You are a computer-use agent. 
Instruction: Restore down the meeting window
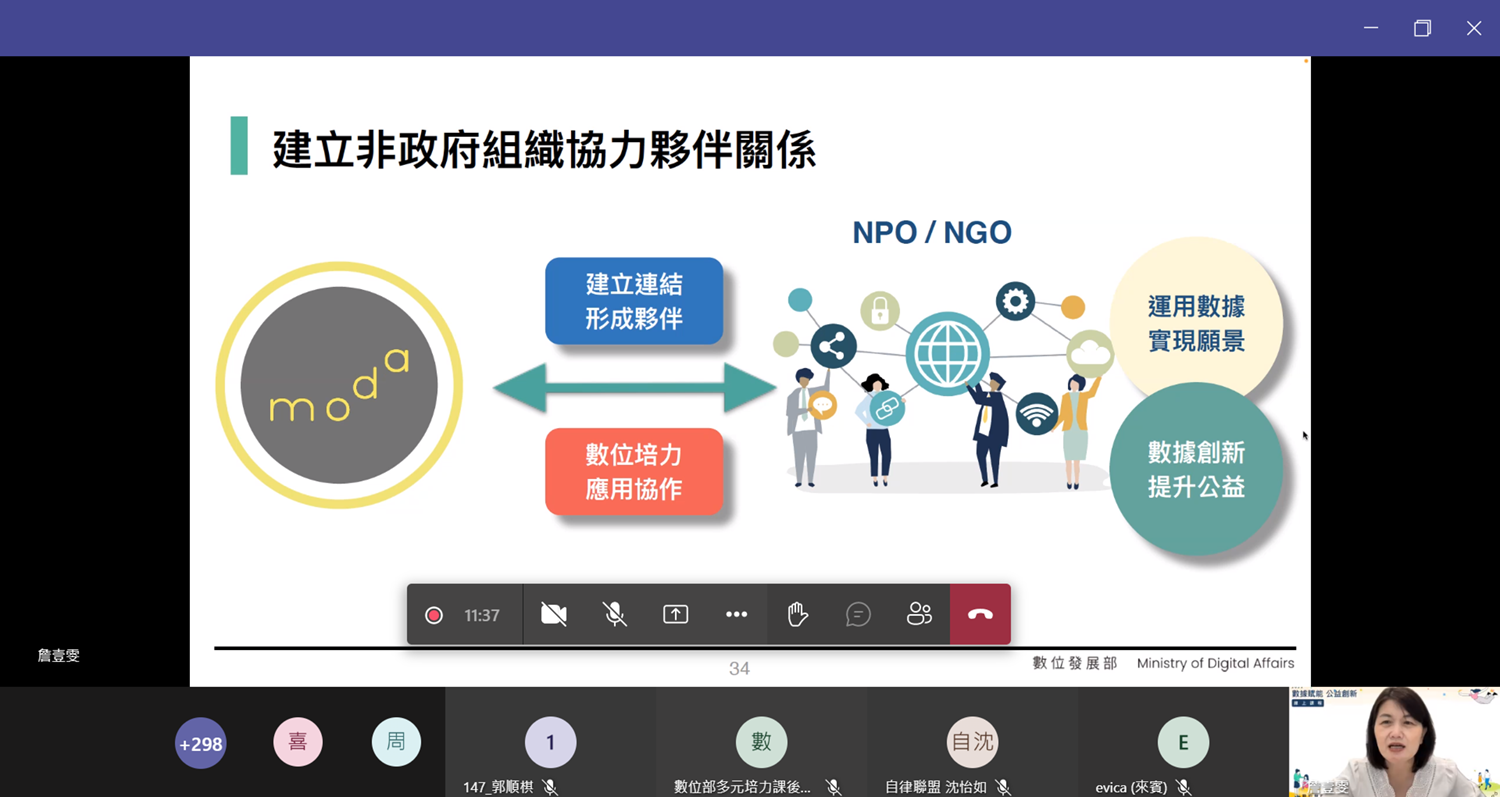click(x=1422, y=28)
